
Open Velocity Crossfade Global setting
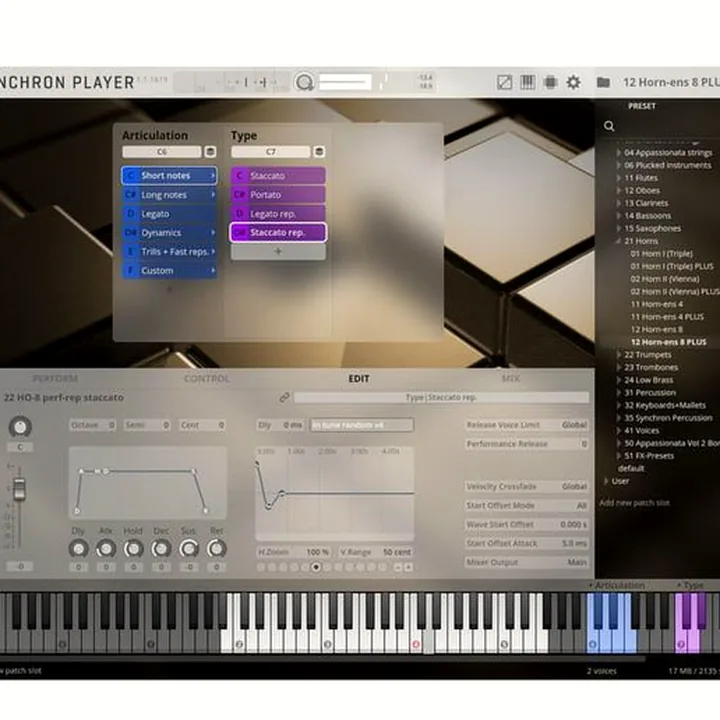[x=527, y=486]
